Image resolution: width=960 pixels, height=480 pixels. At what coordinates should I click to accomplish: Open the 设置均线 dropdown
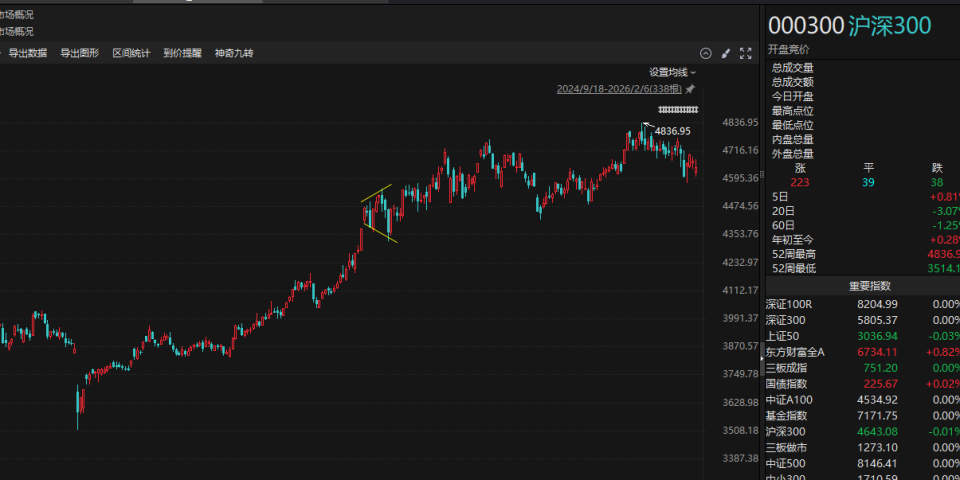pos(673,72)
